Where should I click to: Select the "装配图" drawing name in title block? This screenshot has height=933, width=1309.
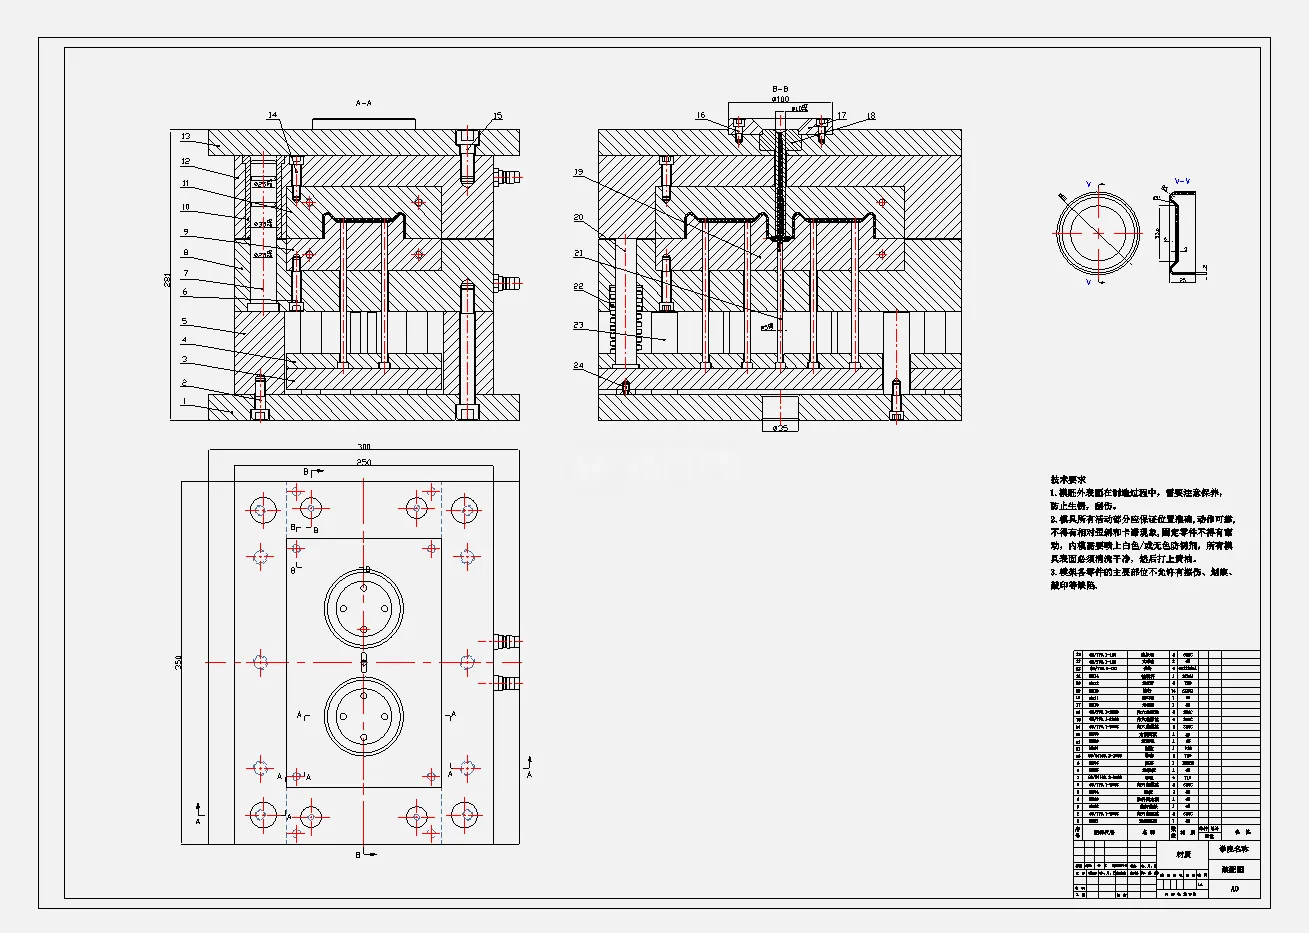(x=1235, y=871)
